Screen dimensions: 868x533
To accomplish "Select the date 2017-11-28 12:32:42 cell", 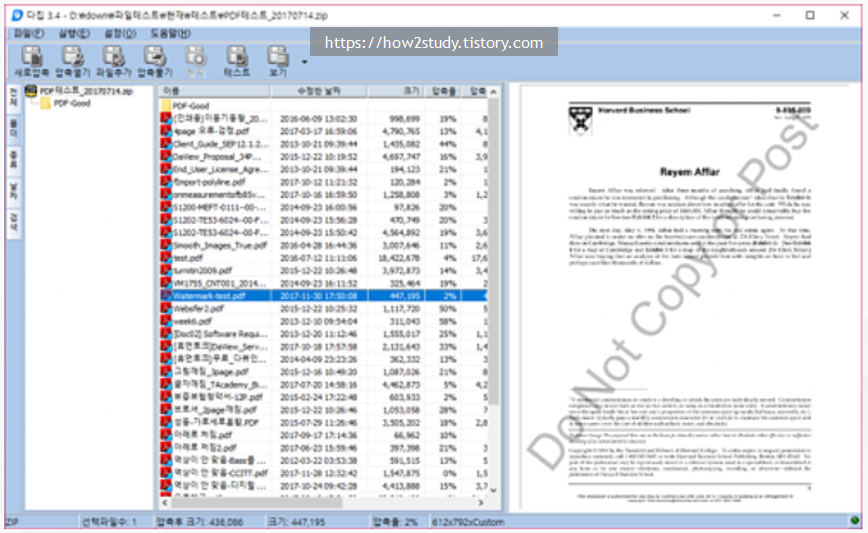I will click(318, 473).
